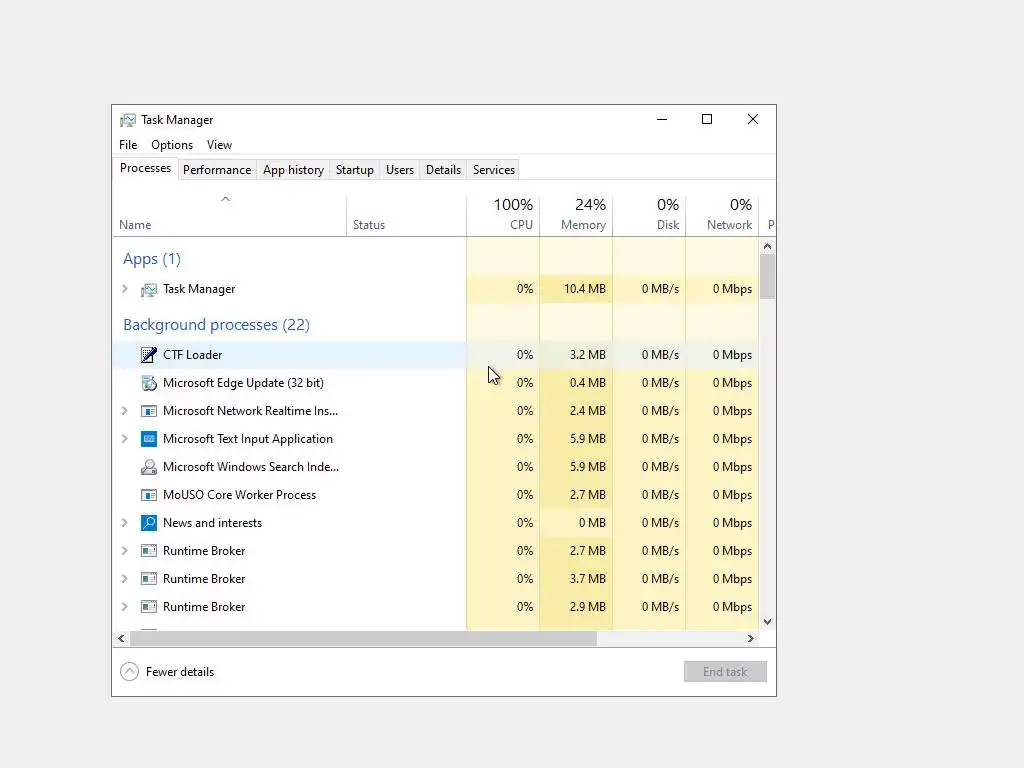This screenshot has width=1024, height=768.
Task: Open the File menu
Action: pos(128,145)
